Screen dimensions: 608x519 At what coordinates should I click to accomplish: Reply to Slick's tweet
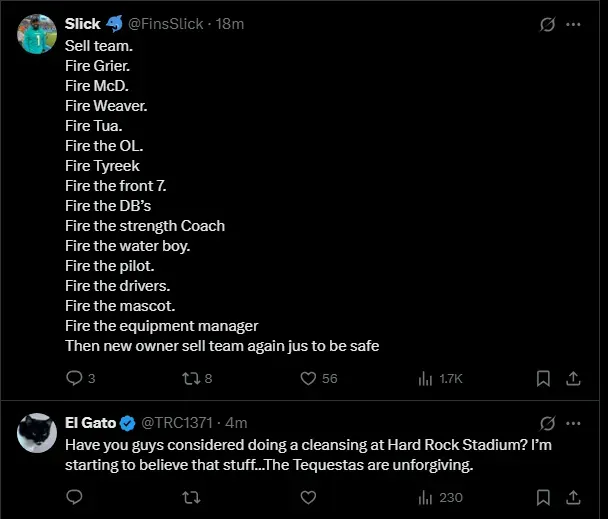click(x=74, y=378)
